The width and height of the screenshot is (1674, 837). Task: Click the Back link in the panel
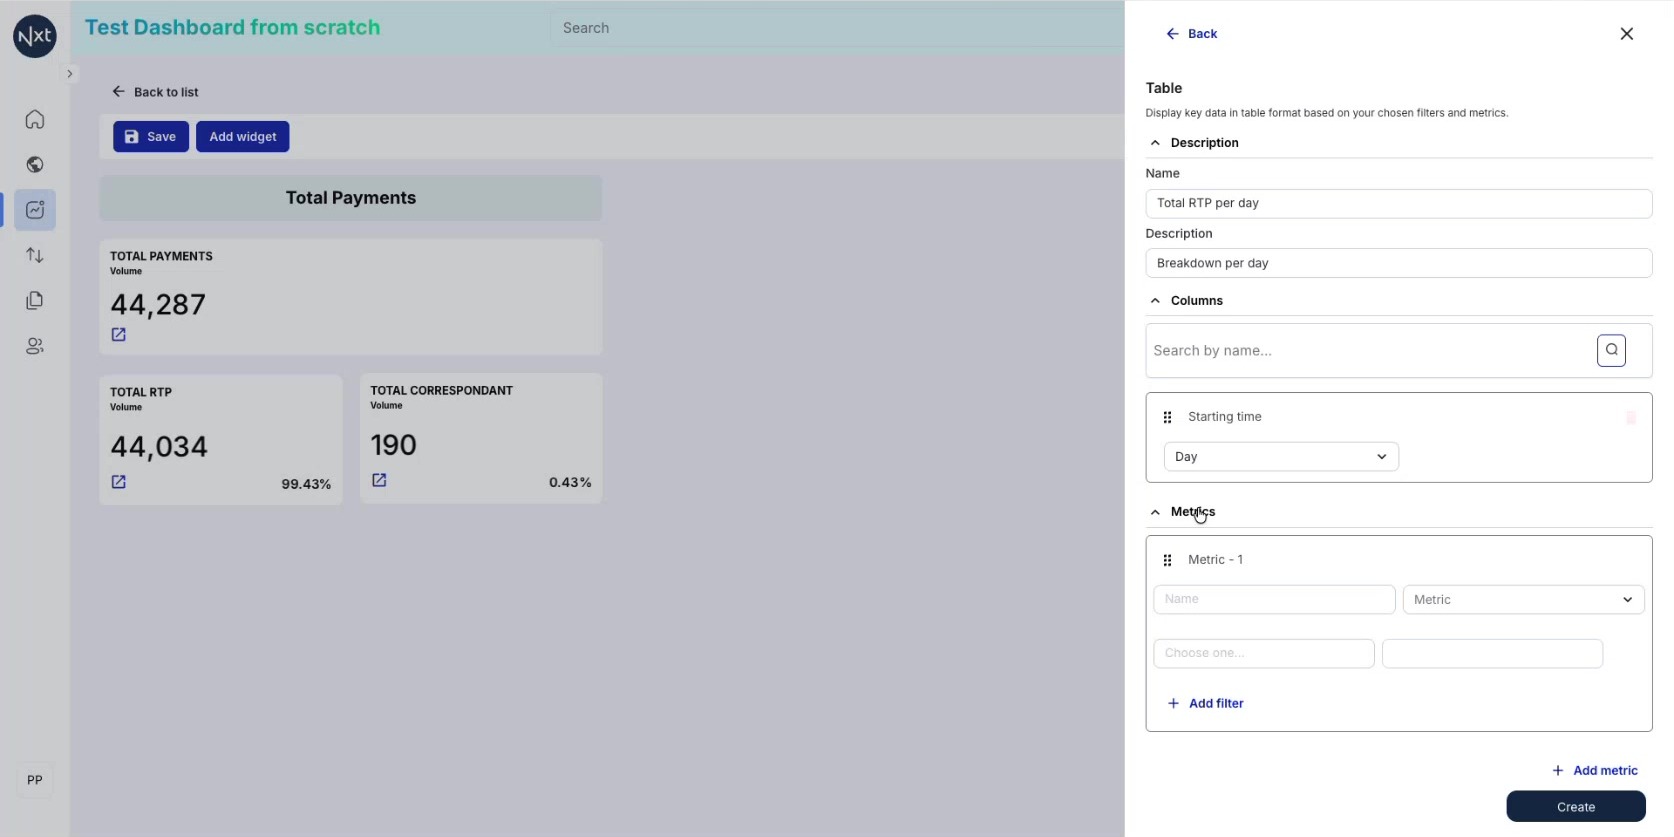coord(1191,34)
